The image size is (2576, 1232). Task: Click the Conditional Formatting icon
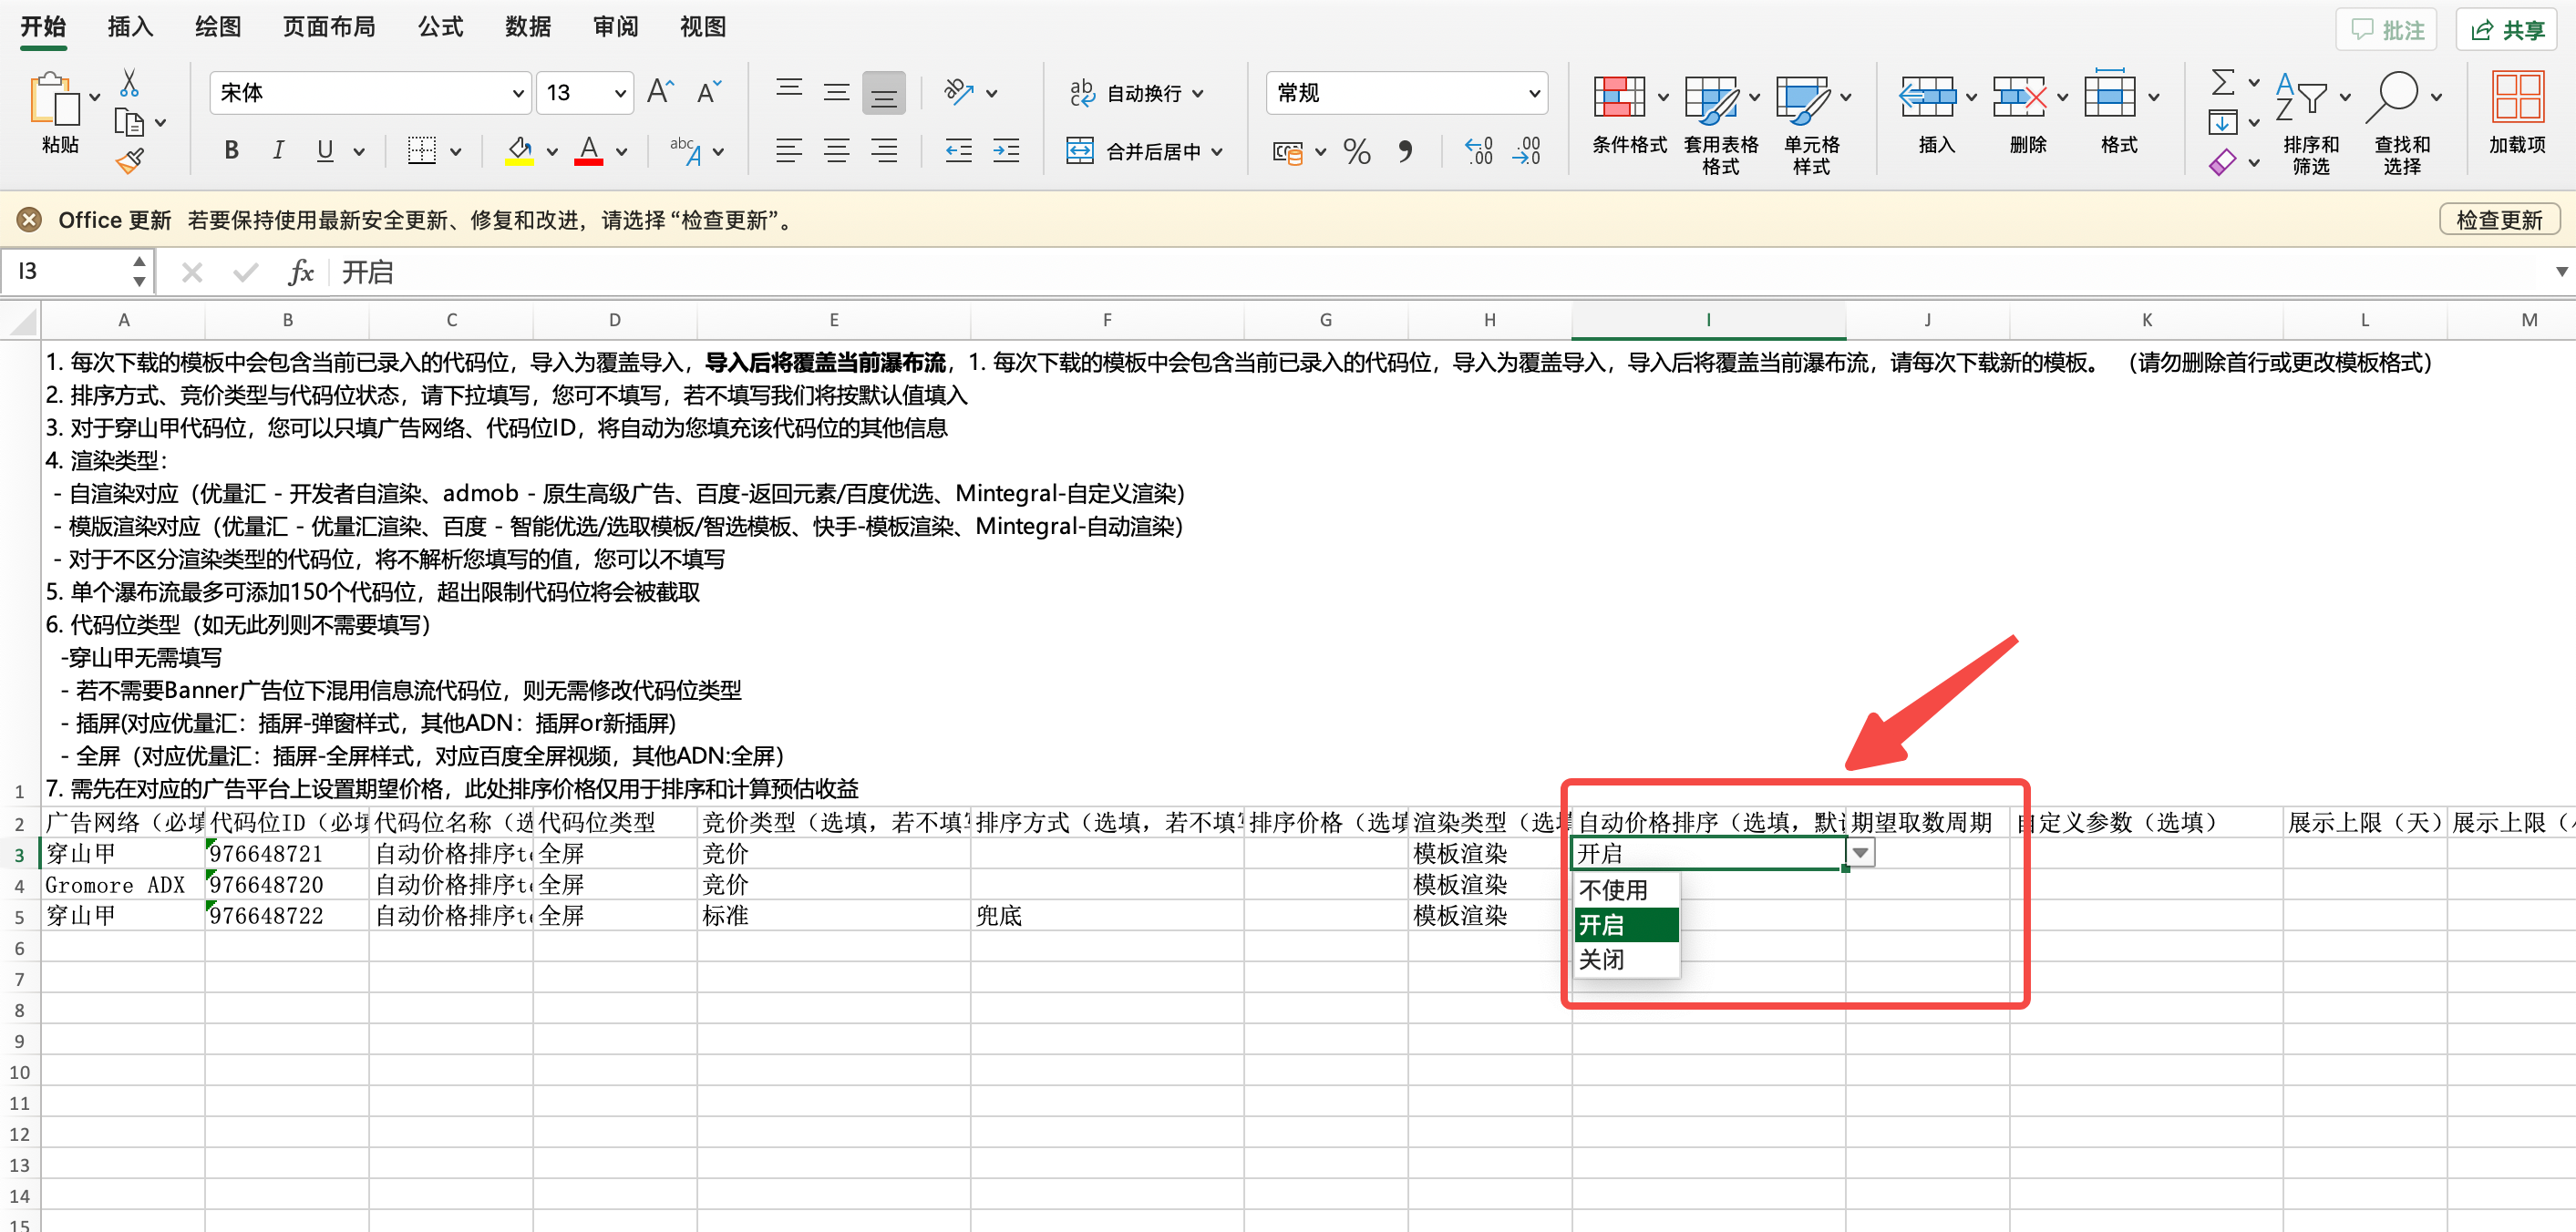[x=1619, y=98]
